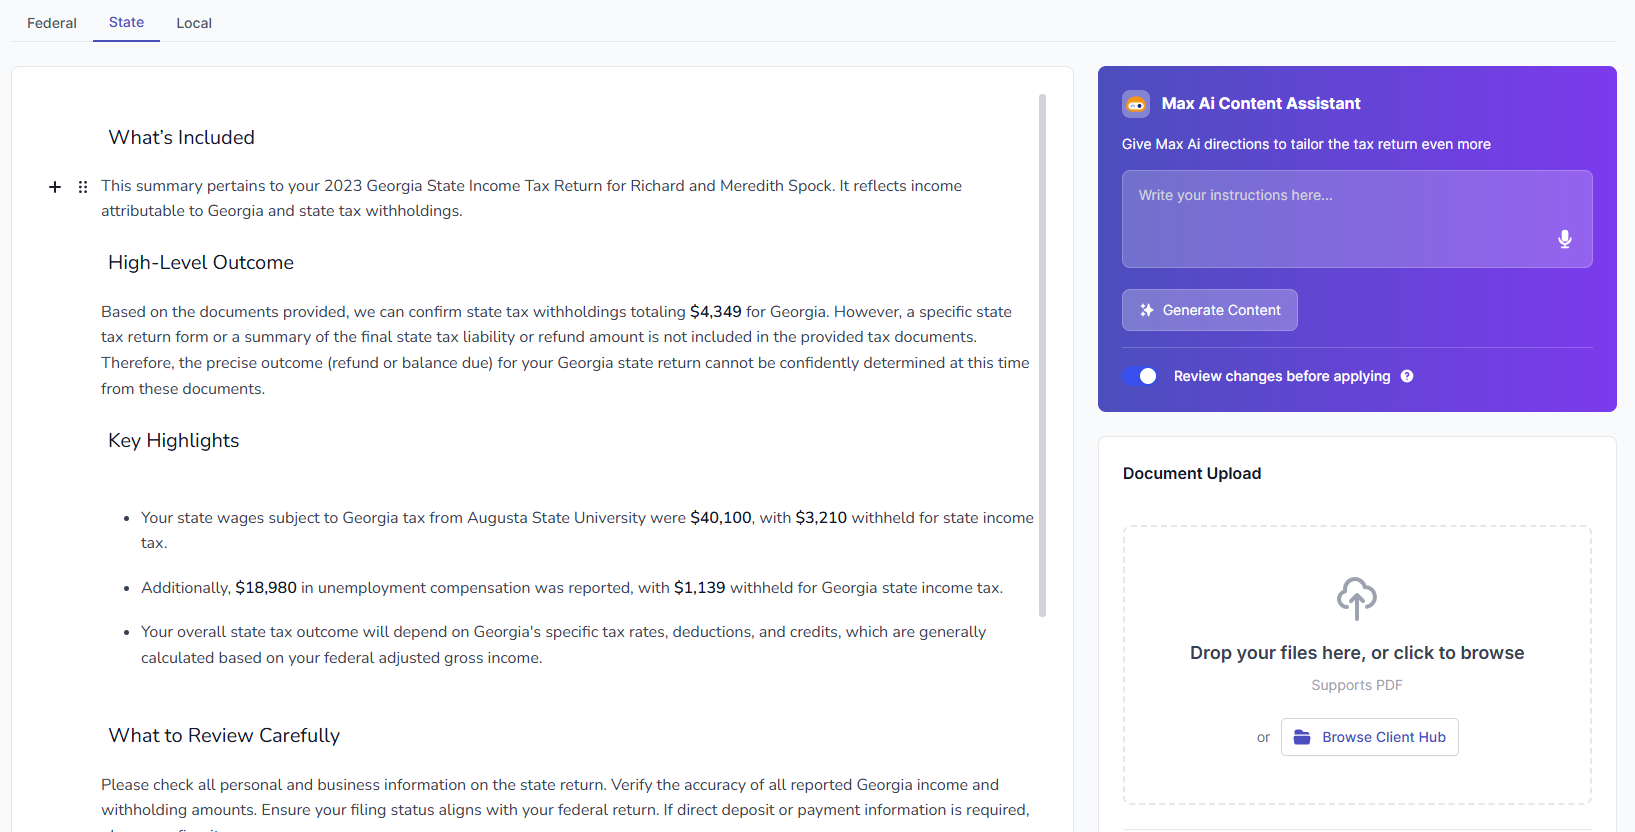Click the $40,100 state wages value
This screenshot has width=1635, height=832.
[721, 518]
